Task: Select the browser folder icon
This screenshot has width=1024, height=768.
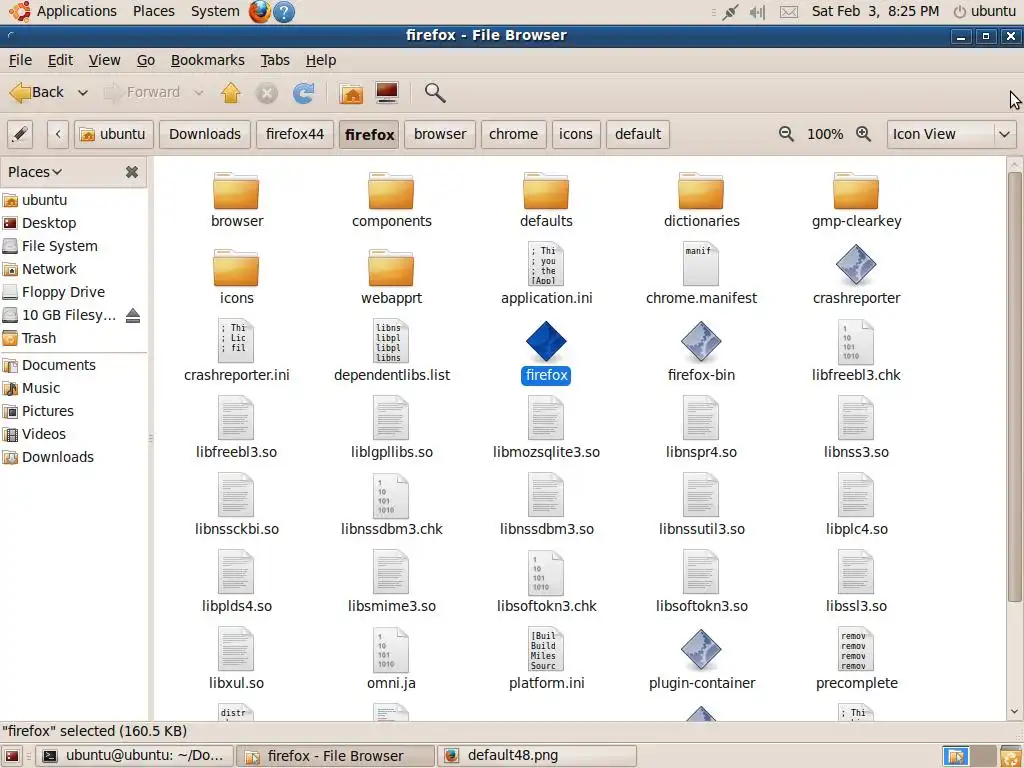Action: 236,191
